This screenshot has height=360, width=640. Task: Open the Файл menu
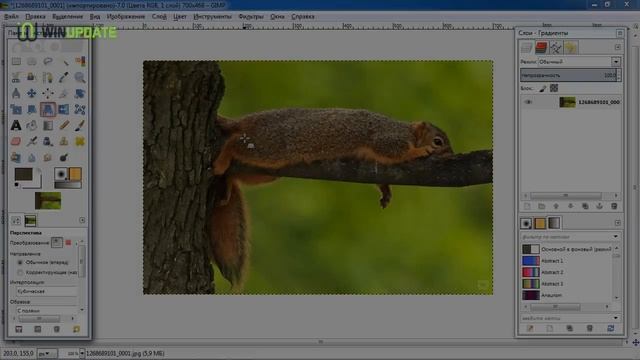pyautogui.click(x=11, y=17)
